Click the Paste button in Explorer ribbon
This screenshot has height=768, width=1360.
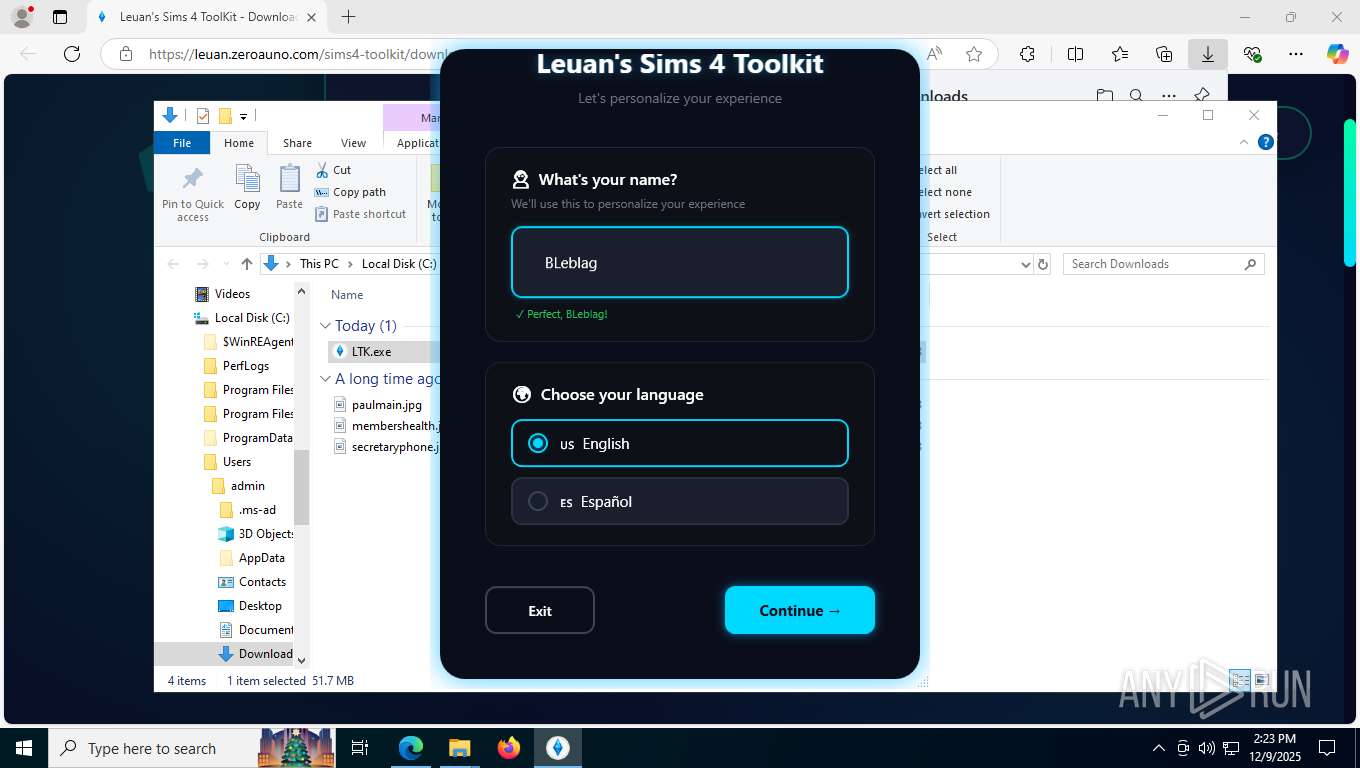point(289,188)
